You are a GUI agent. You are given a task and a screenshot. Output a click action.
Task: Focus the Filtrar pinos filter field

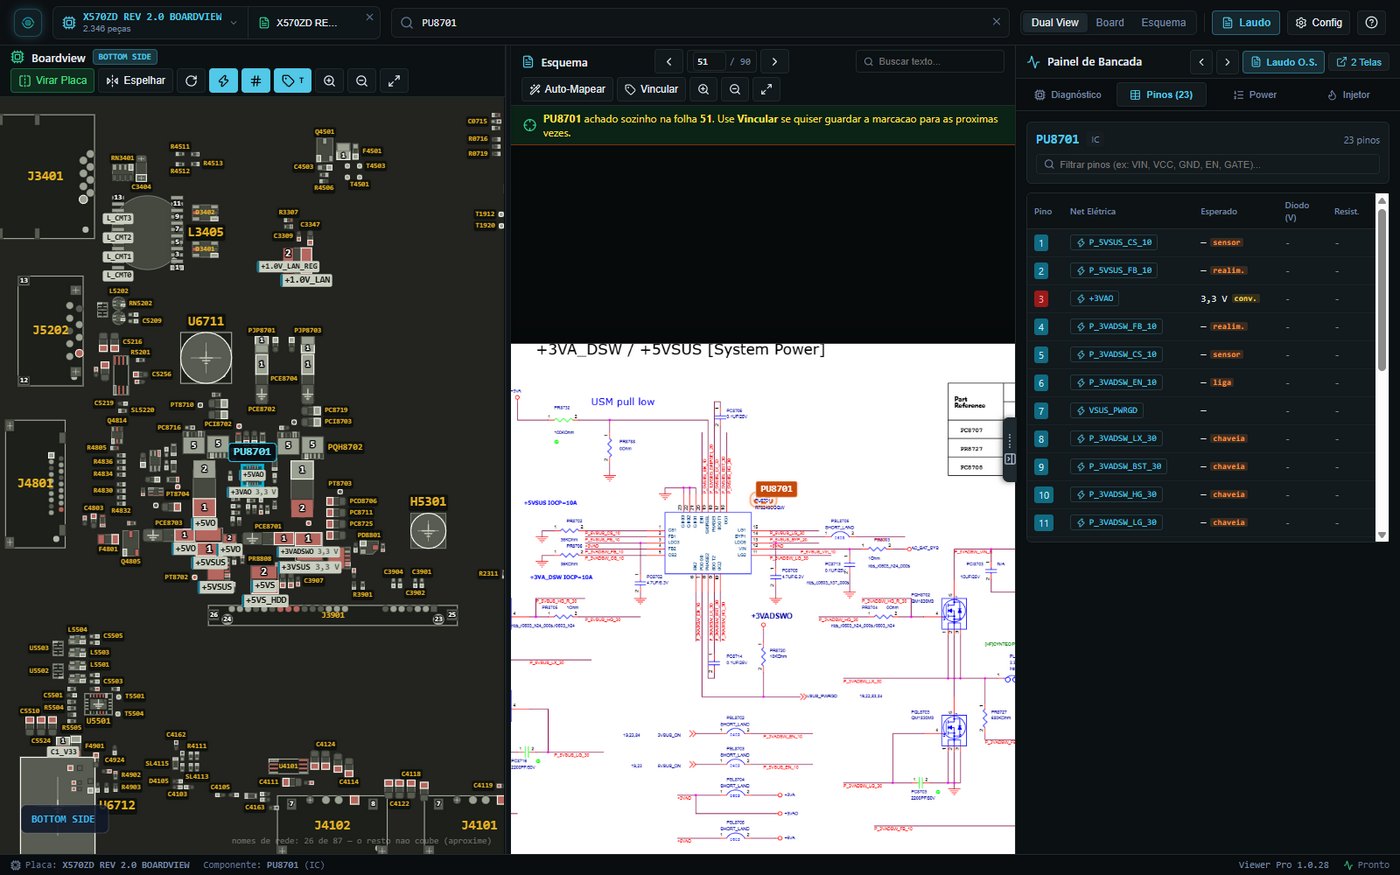pyautogui.click(x=1208, y=164)
